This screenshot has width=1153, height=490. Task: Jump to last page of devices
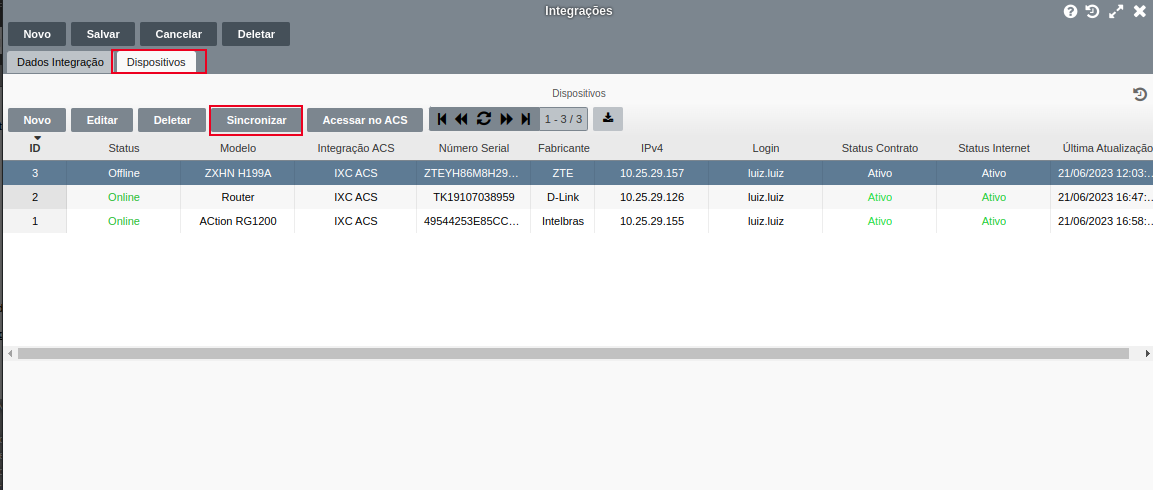[526, 119]
